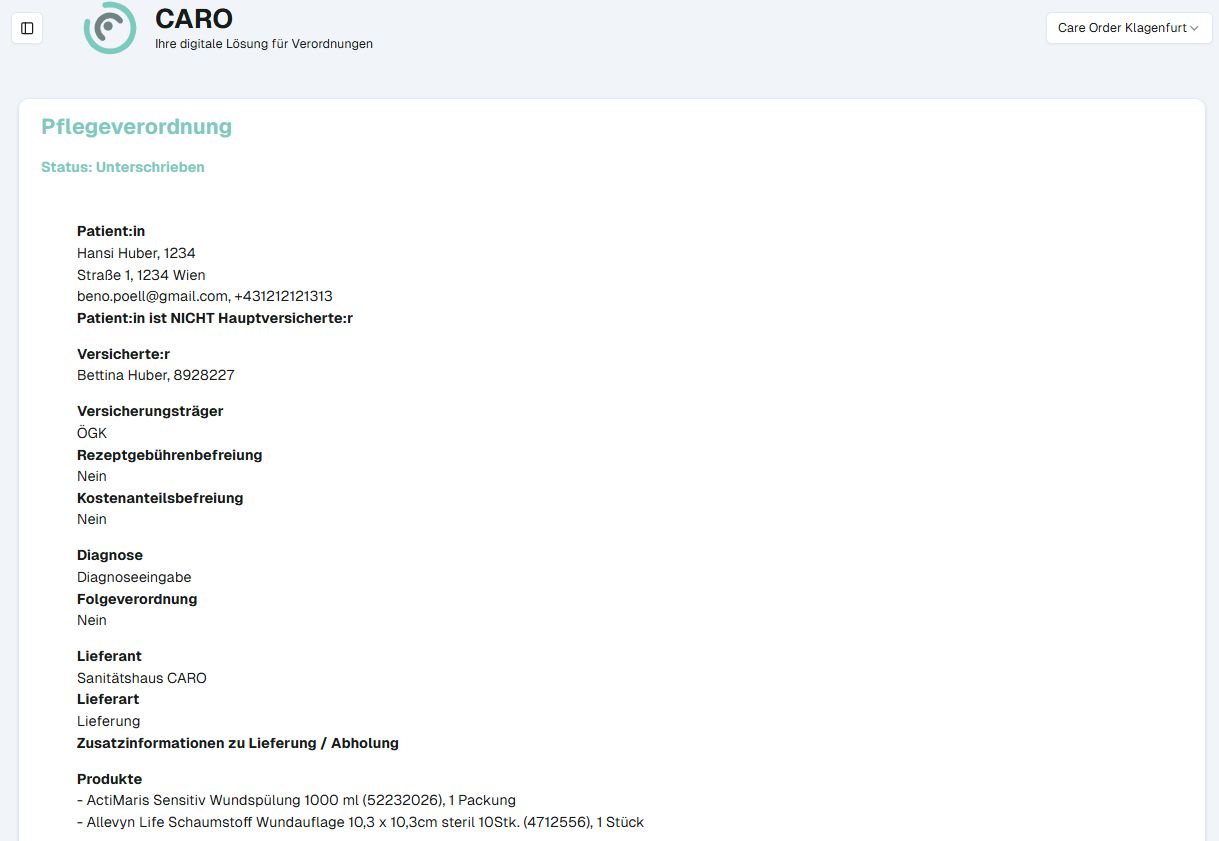Click the ActiMaris Sensitiv Wundspülung product line
Viewport: 1219px width, 841px height.
click(296, 800)
